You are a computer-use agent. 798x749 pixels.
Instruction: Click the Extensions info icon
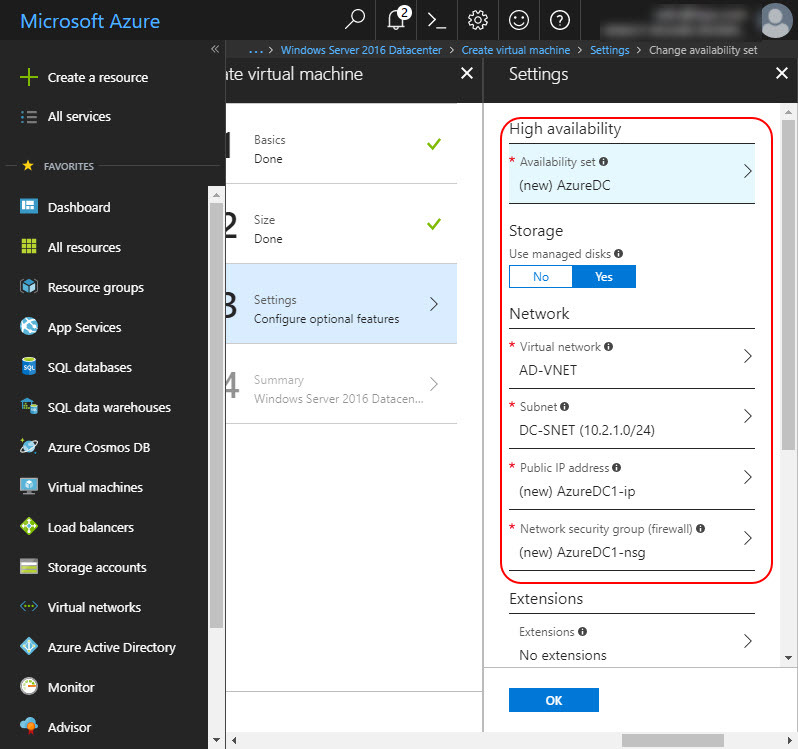pyautogui.click(x=583, y=631)
